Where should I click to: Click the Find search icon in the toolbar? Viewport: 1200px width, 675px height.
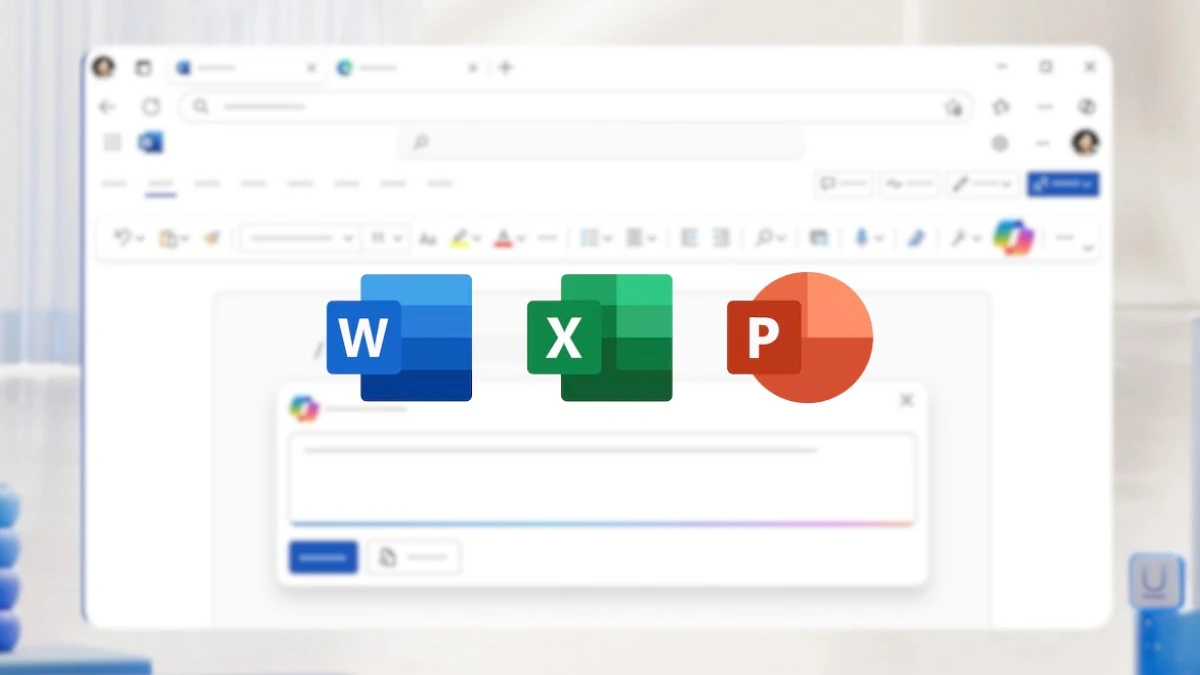point(764,238)
